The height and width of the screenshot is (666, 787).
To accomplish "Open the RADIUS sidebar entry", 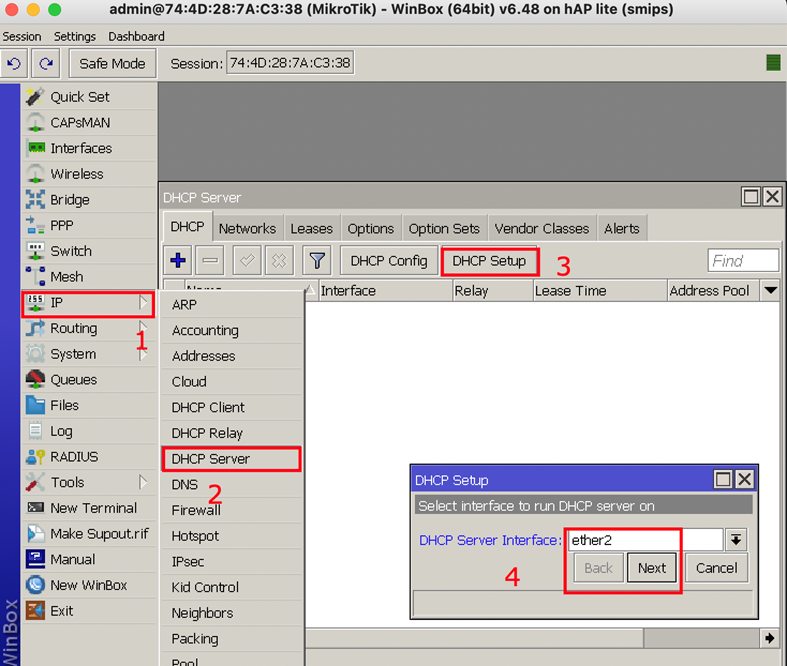I will click(89, 457).
